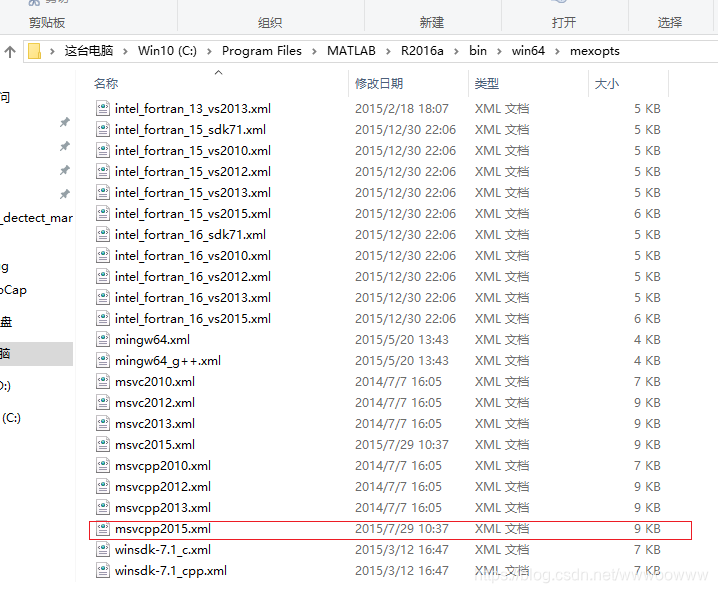718x593 pixels.
Task: Click file icon of intel_fortran_15_vs2015.xml
Action: point(103,214)
